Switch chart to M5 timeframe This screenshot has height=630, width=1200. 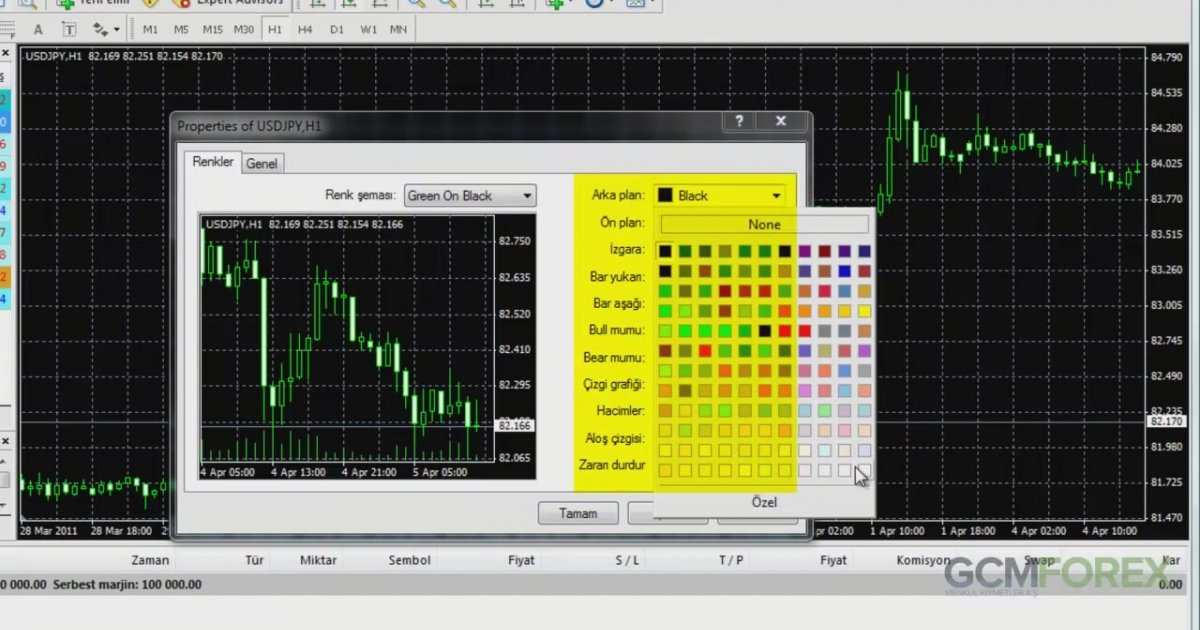pyautogui.click(x=181, y=29)
